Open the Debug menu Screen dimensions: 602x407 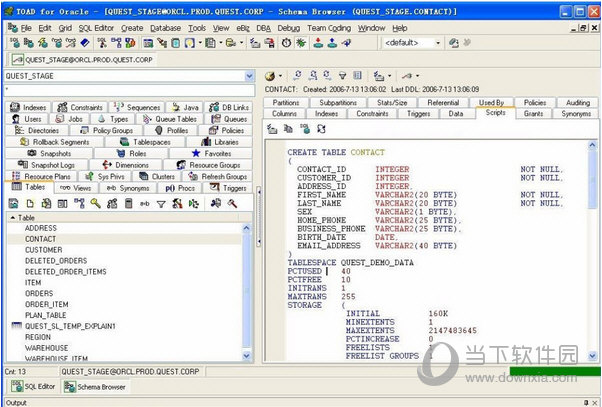coord(289,28)
